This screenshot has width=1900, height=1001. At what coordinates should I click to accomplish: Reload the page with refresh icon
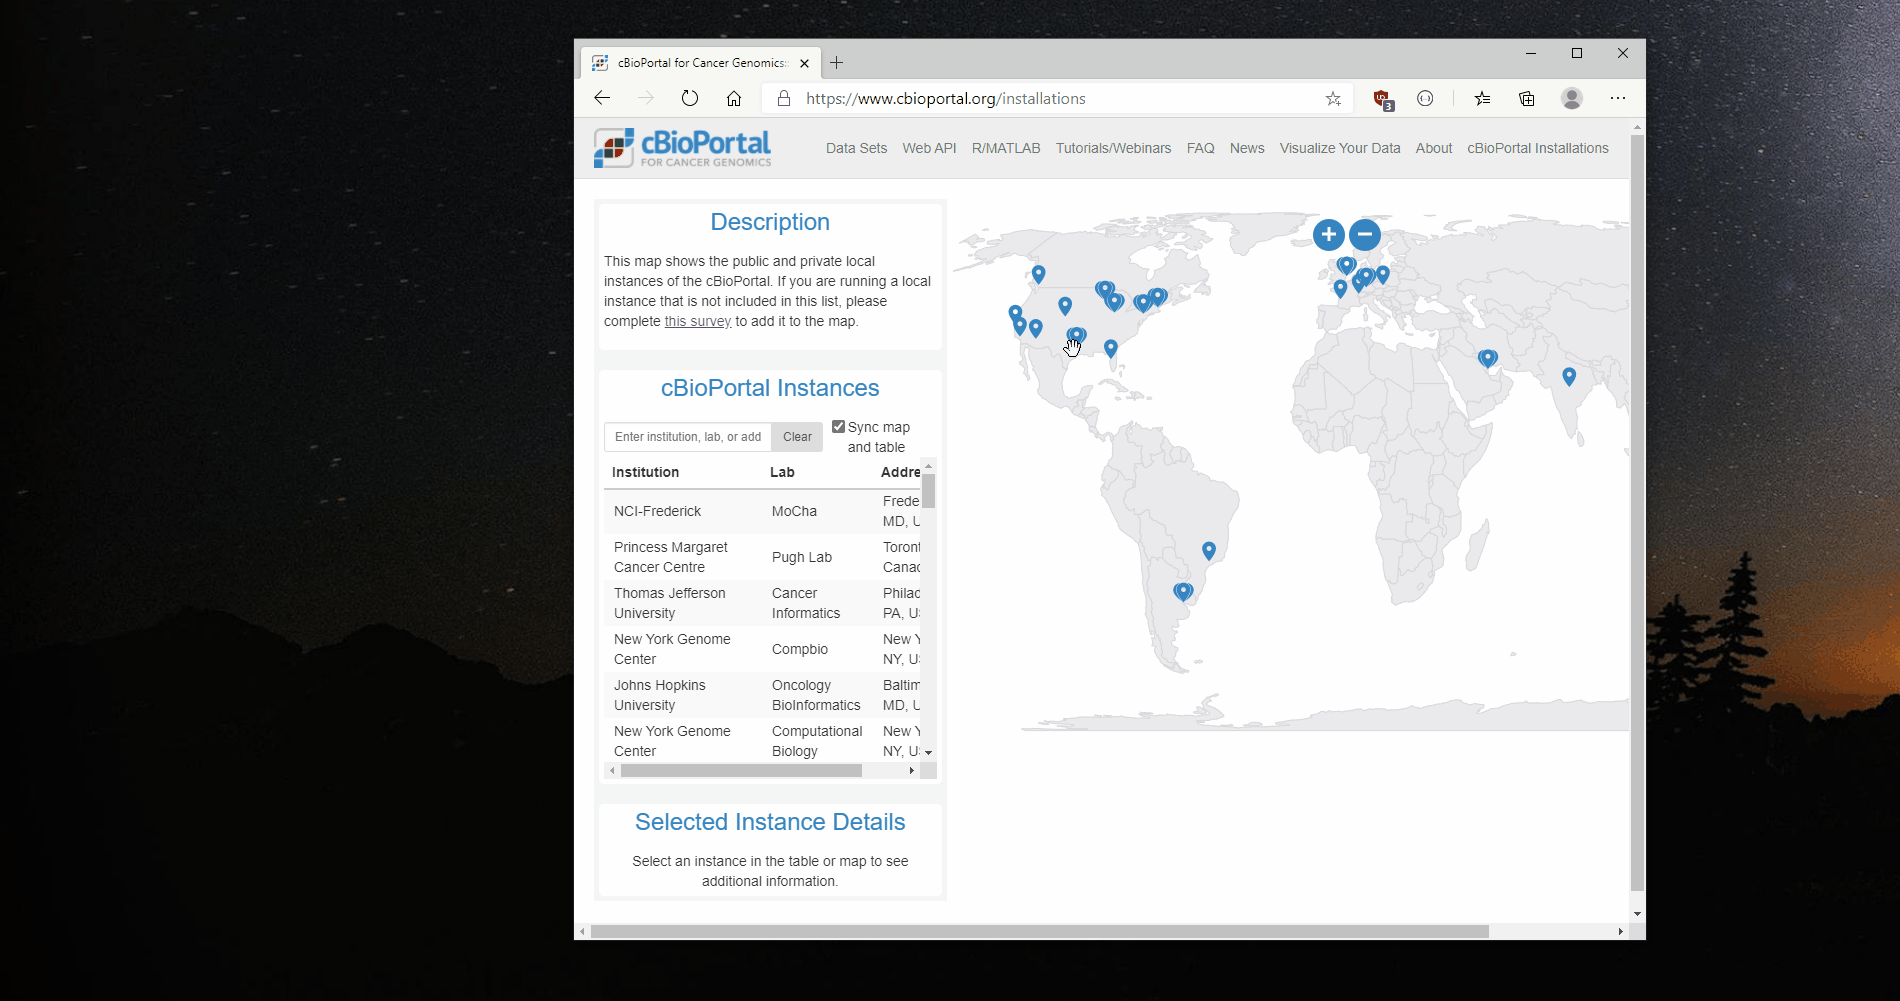[690, 98]
